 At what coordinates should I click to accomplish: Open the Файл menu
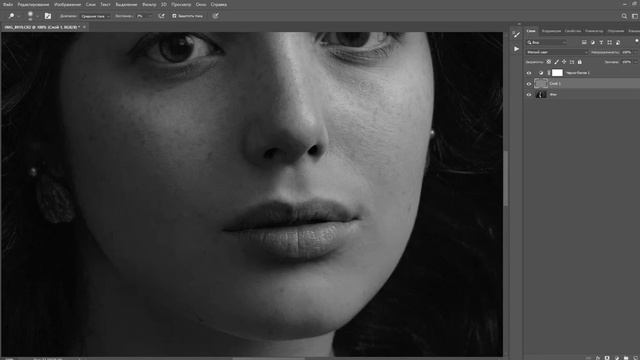[8, 4]
